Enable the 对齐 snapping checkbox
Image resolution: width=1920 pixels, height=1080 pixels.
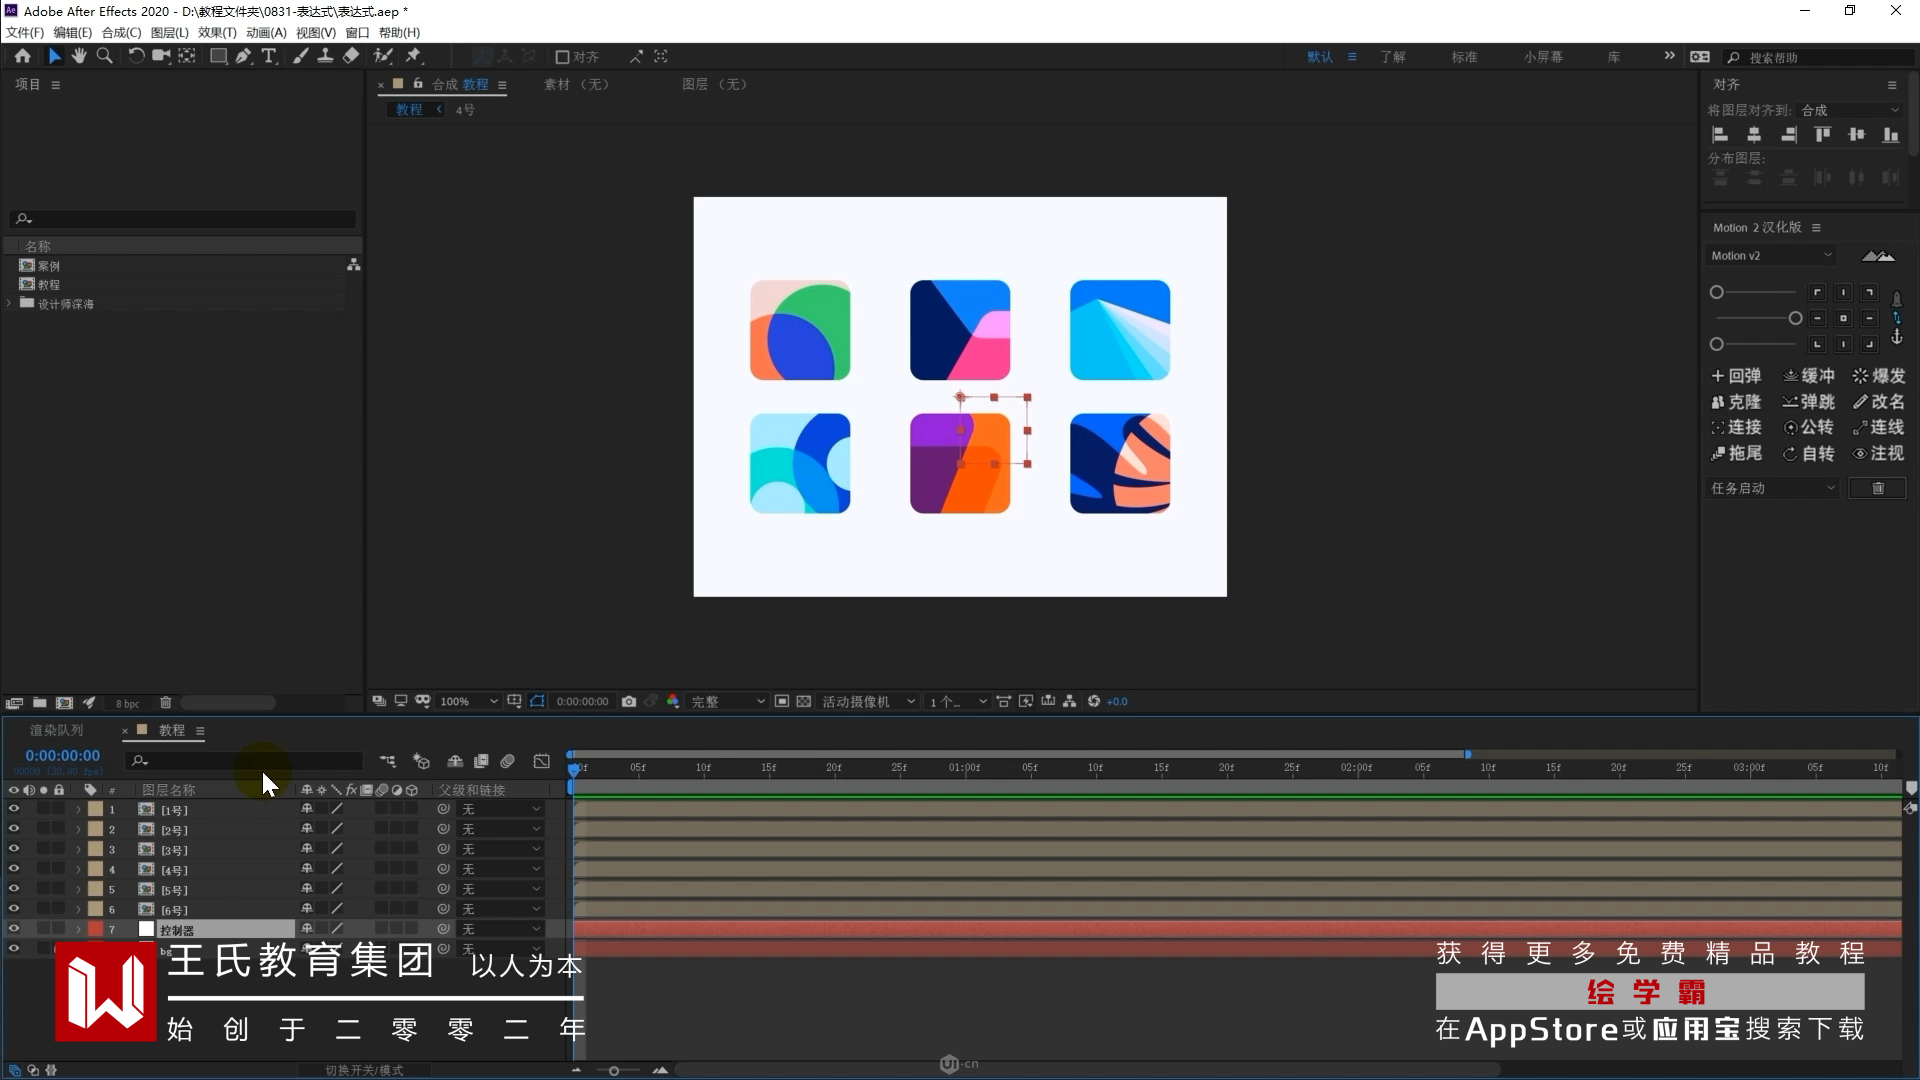pyautogui.click(x=562, y=57)
